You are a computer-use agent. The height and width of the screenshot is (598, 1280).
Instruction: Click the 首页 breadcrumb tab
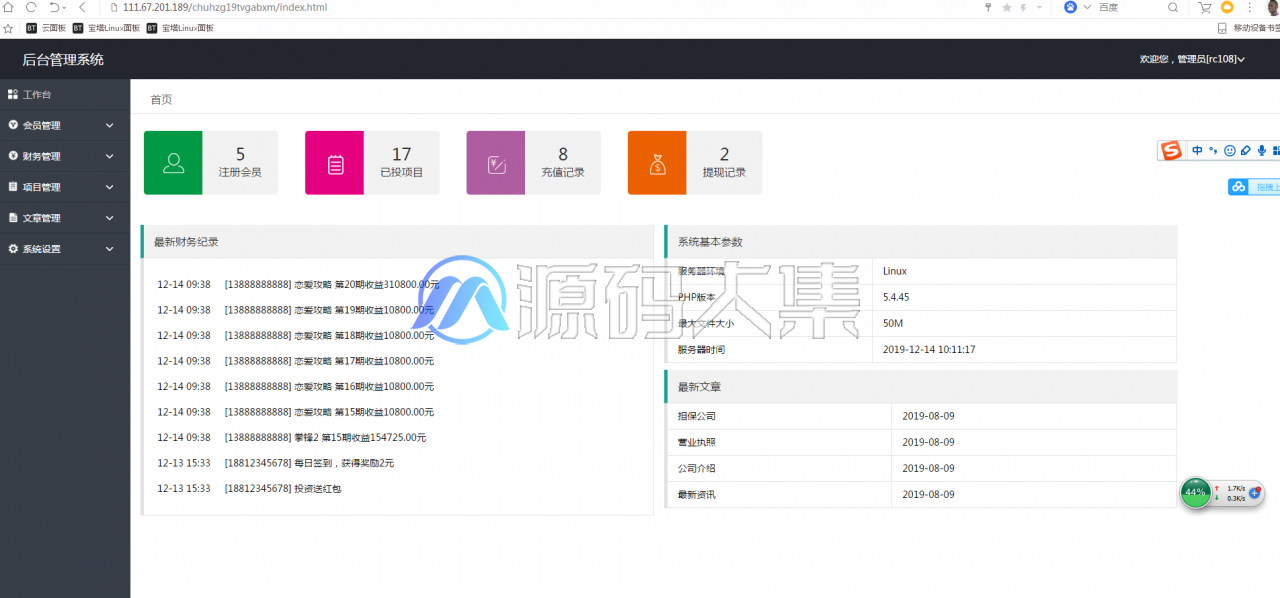coord(161,99)
